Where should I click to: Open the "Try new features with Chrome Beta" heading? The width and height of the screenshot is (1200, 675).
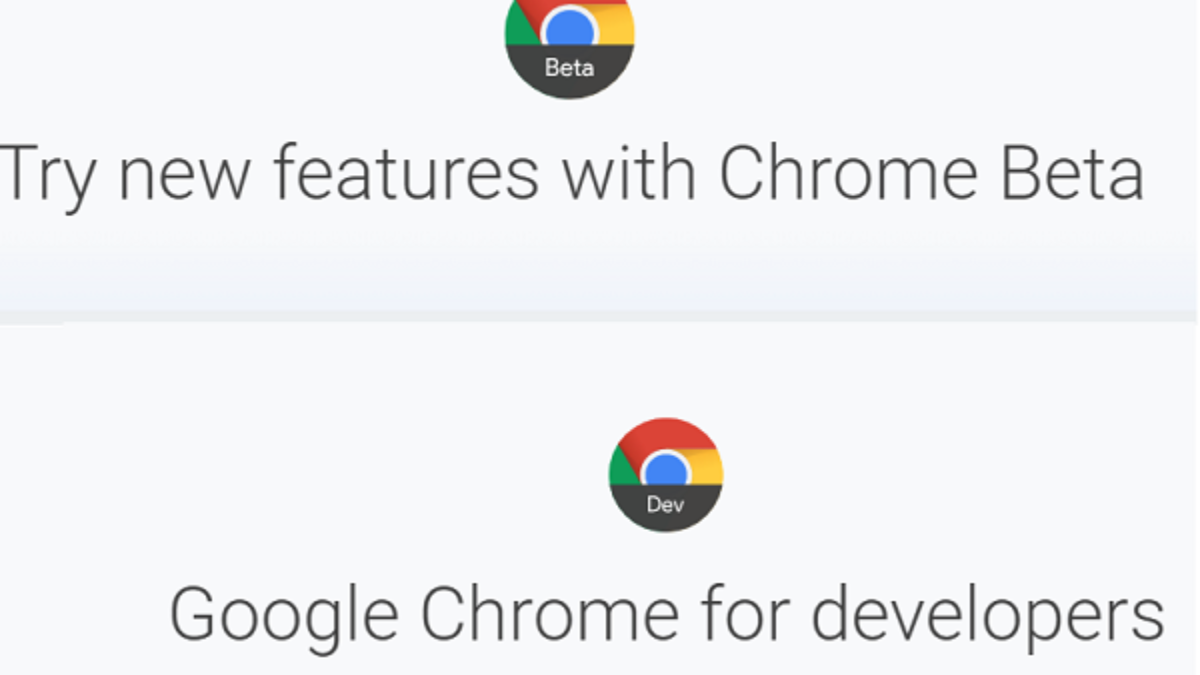click(570, 175)
